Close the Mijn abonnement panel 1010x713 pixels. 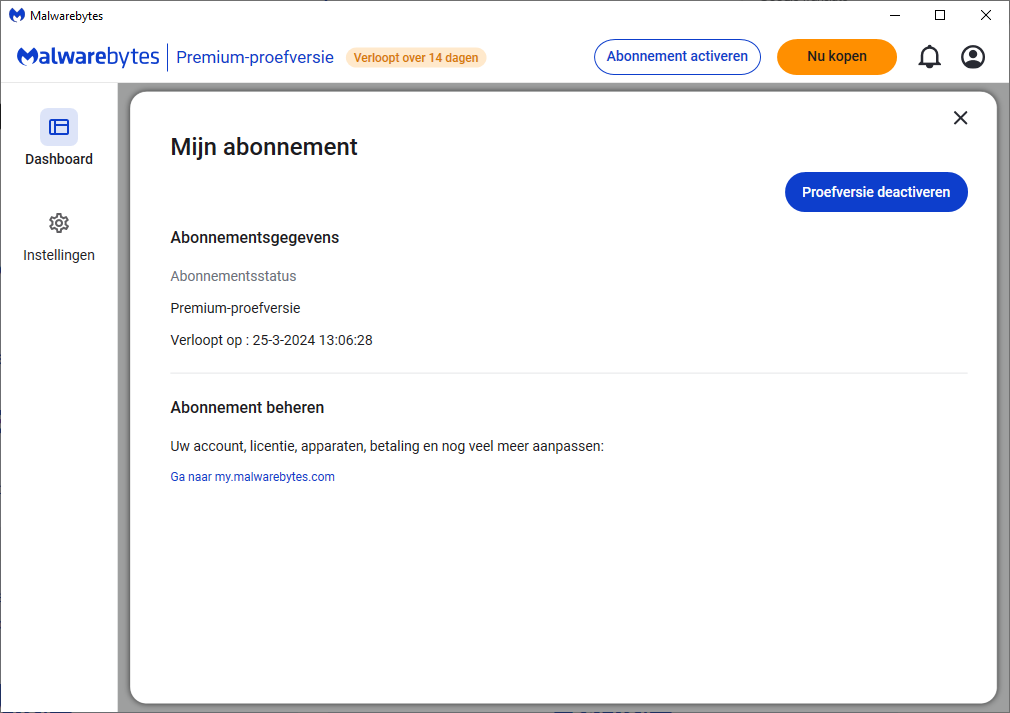960,118
